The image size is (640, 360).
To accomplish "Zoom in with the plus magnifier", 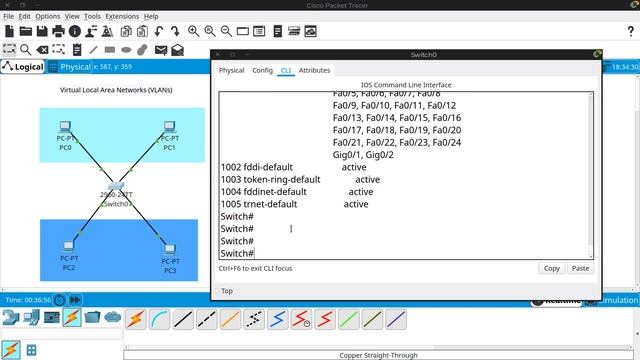I will click(x=193, y=31).
